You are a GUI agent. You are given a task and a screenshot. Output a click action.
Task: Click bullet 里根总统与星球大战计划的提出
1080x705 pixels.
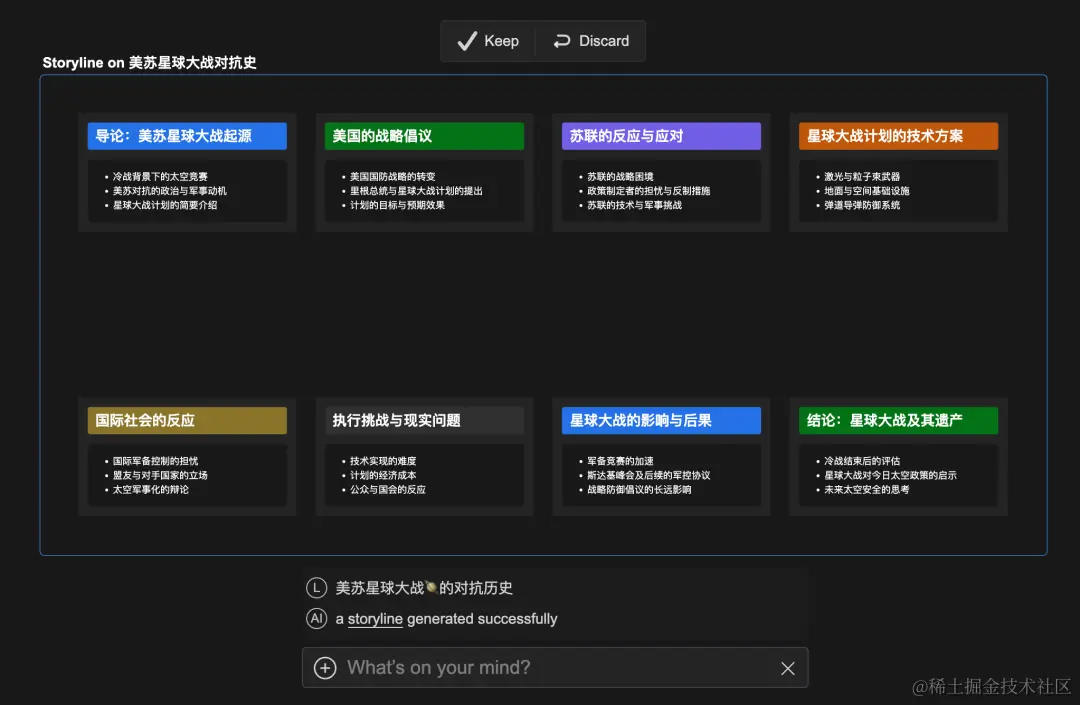pyautogui.click(x=416, y=191)
